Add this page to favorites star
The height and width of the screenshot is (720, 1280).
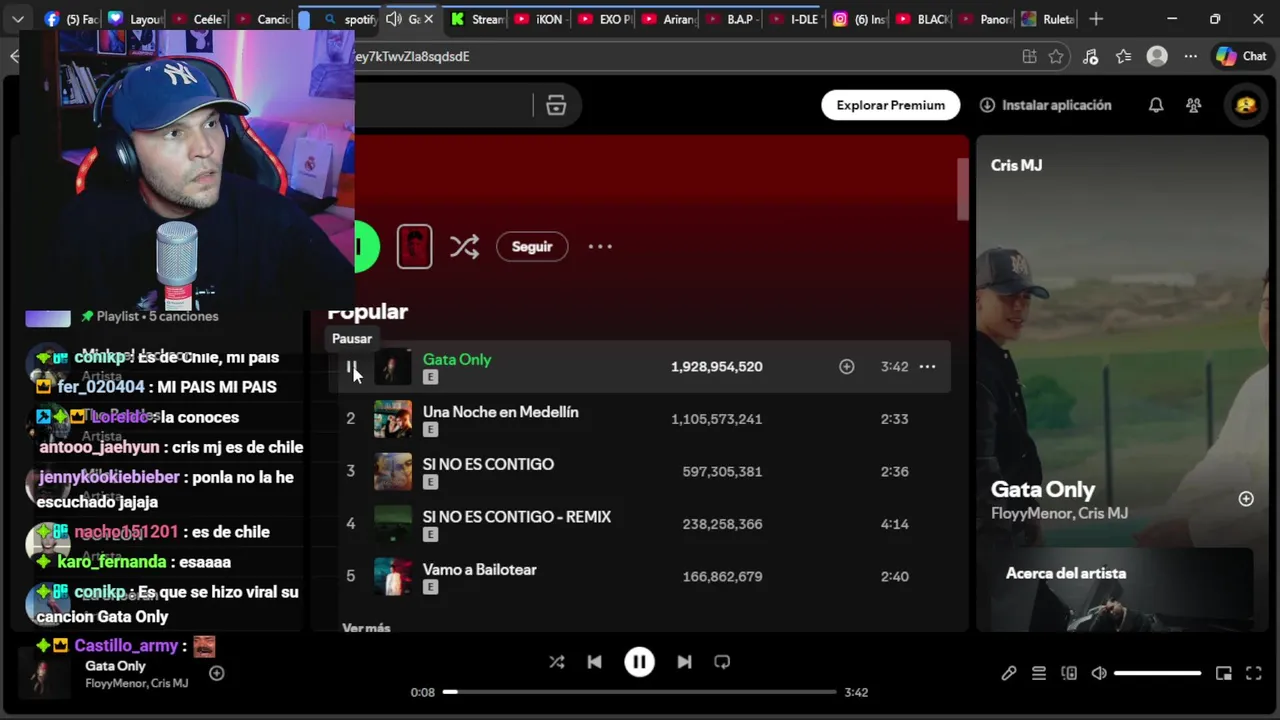(1056, 57)
